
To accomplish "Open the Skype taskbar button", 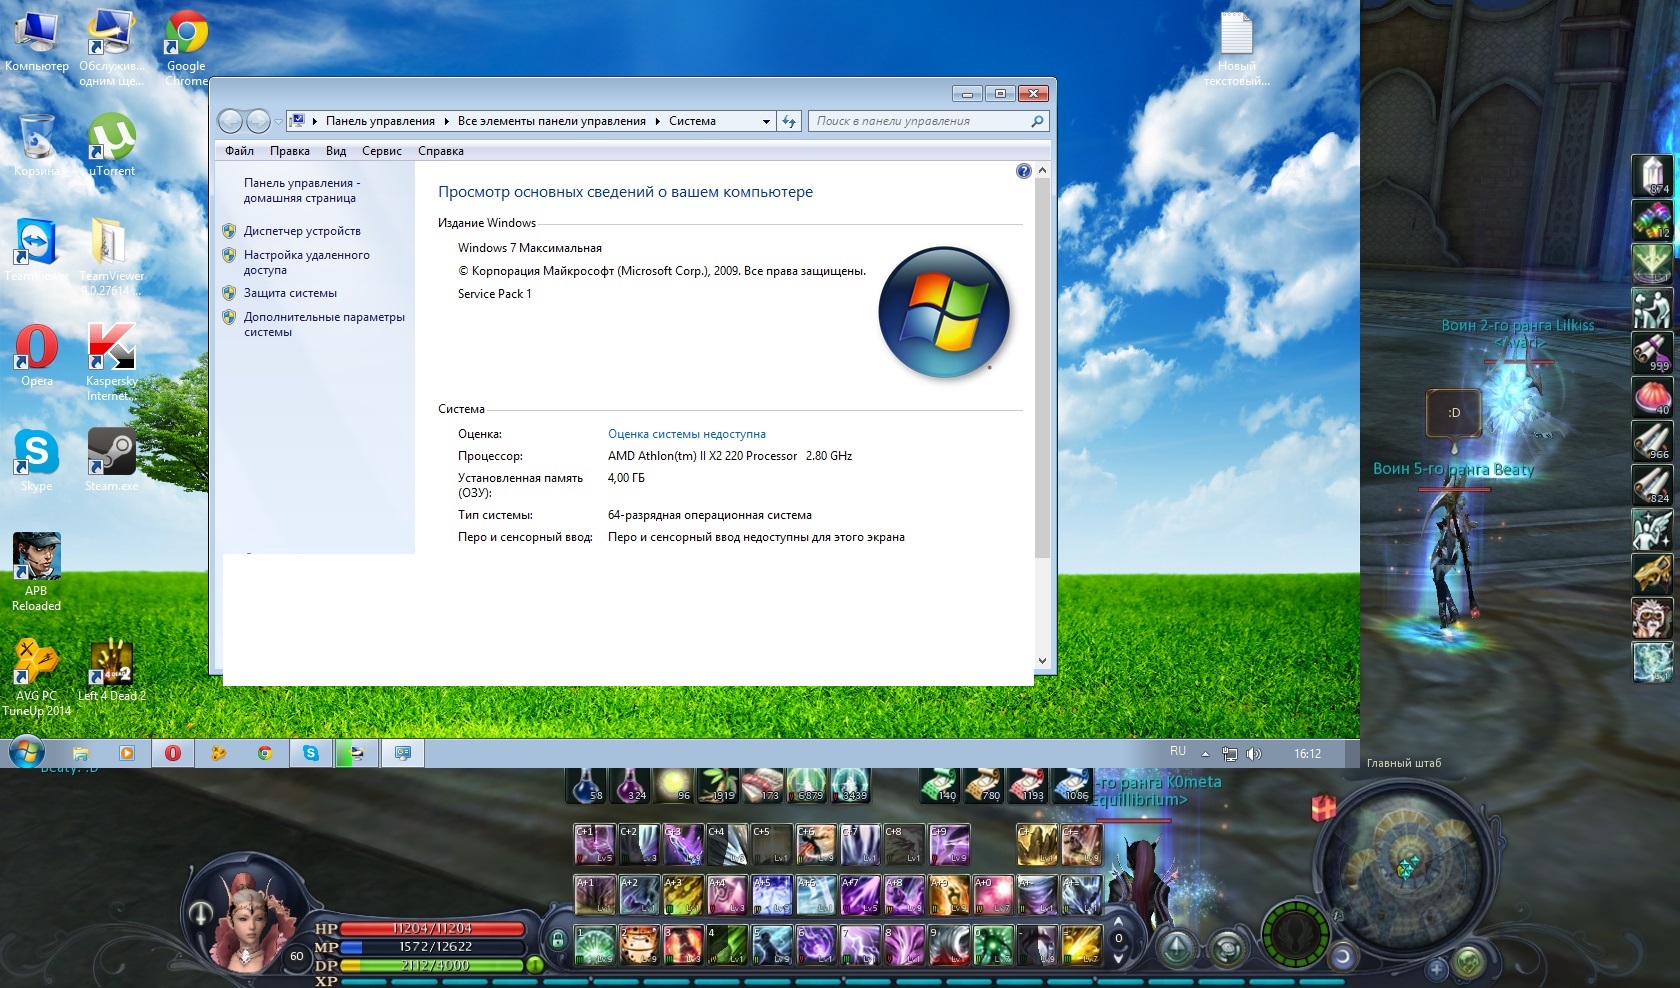I will 311,753.
